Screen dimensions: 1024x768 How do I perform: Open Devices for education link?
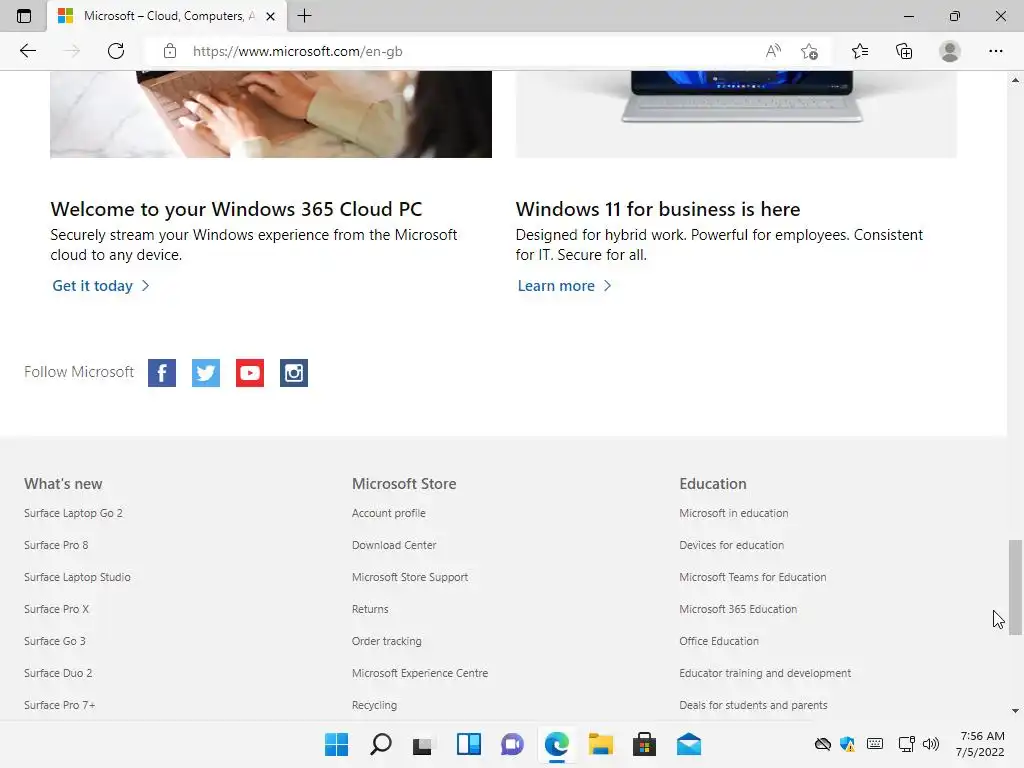click(731, 545)
